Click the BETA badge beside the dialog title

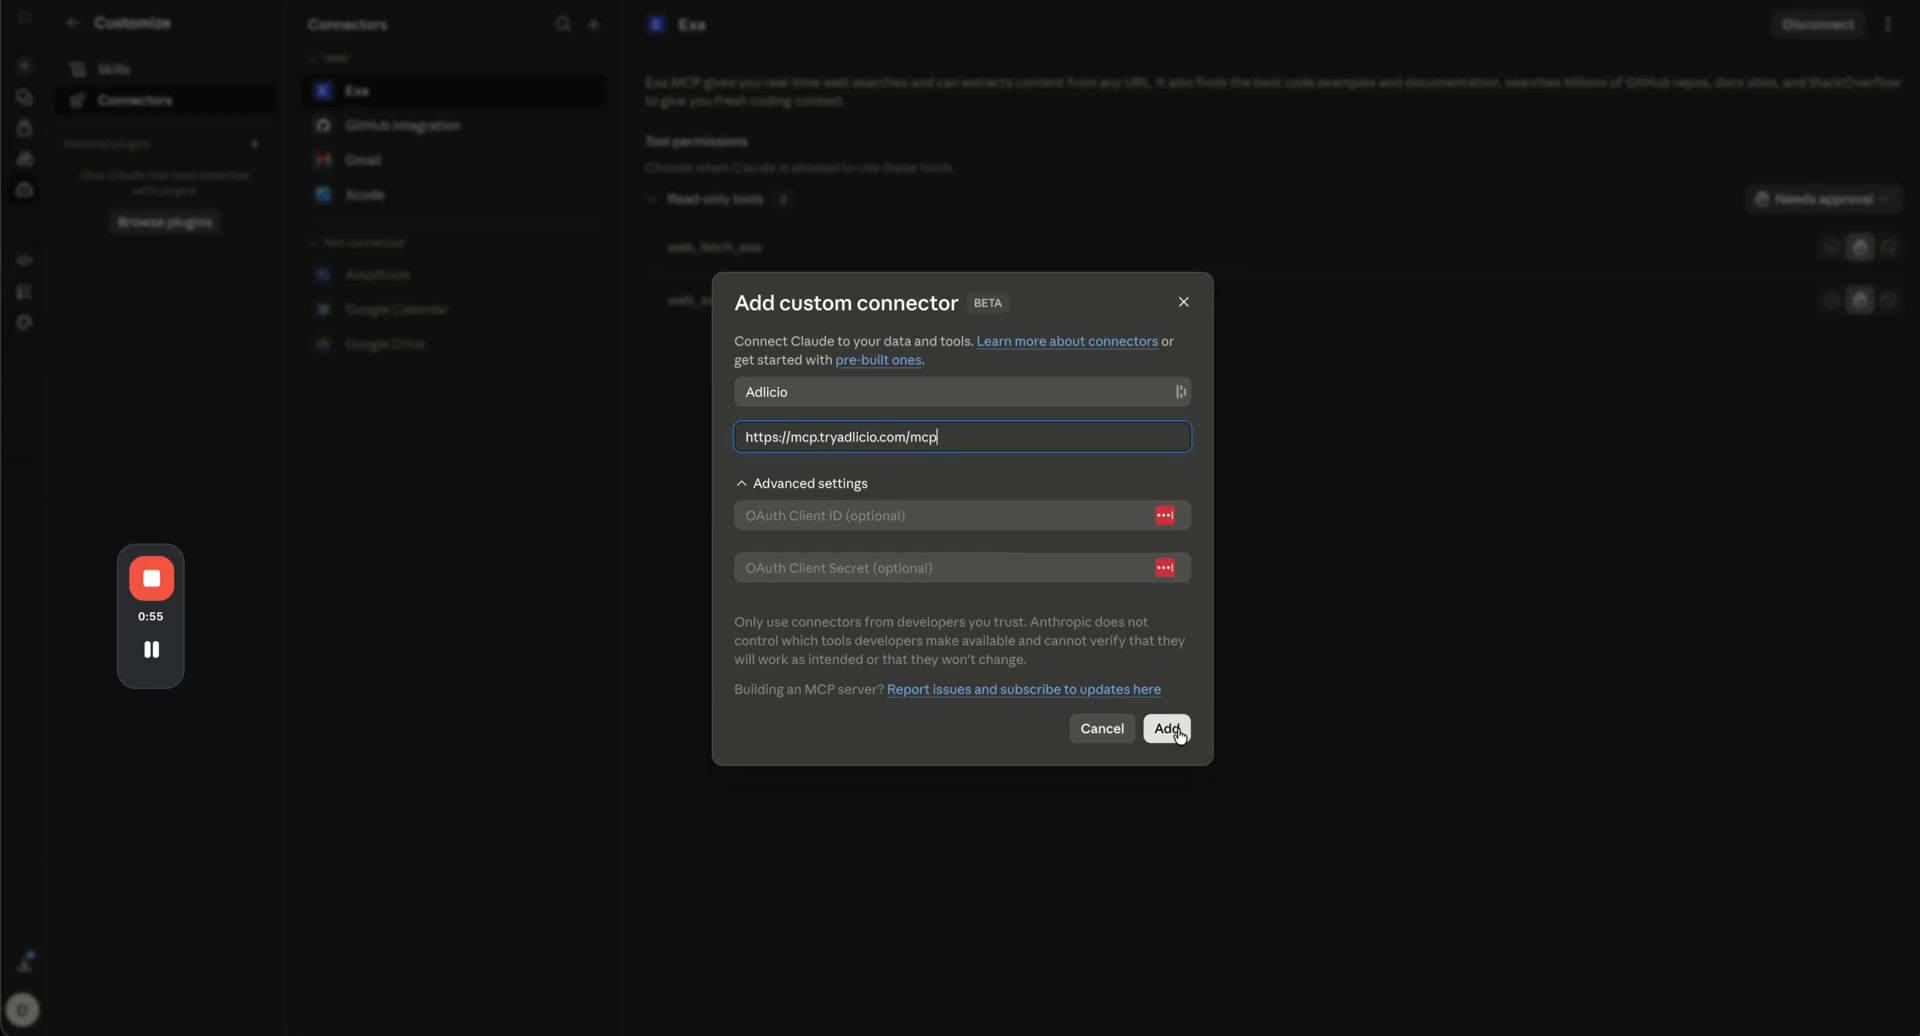pos(987,303)
